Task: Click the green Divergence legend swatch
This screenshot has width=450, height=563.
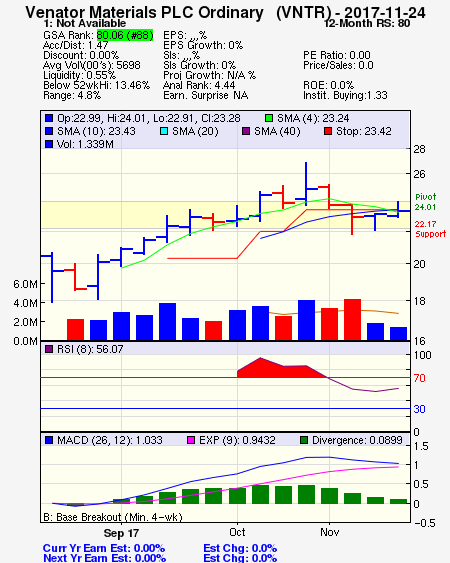Action: coord(304,440)
